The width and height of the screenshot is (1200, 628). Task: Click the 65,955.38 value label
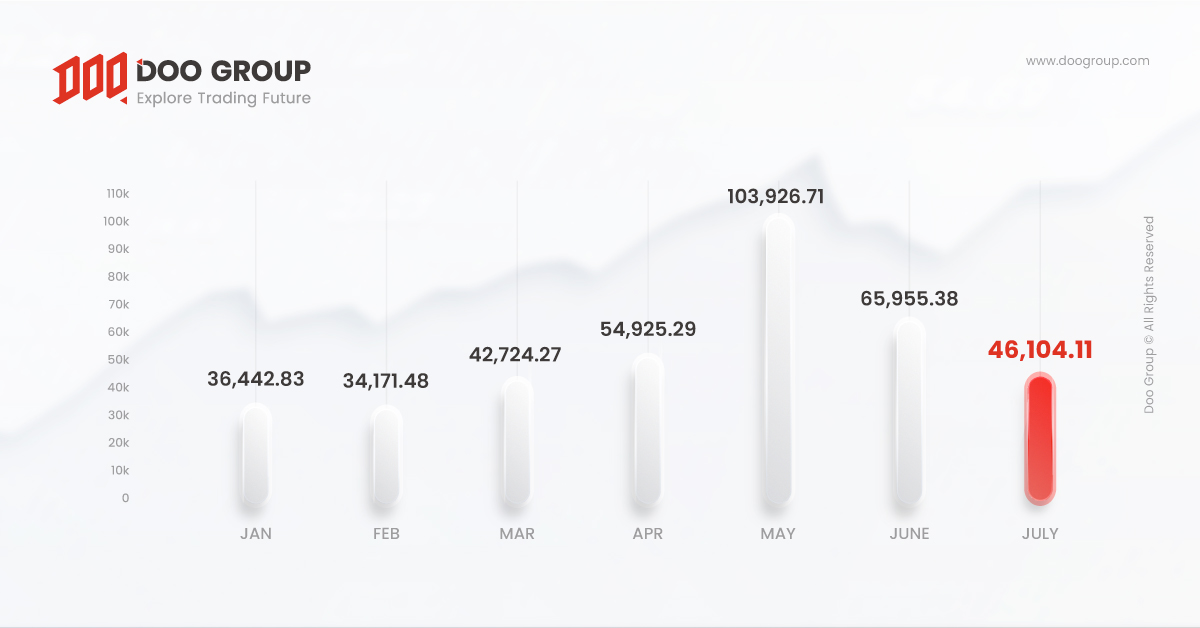coord(909,298)
